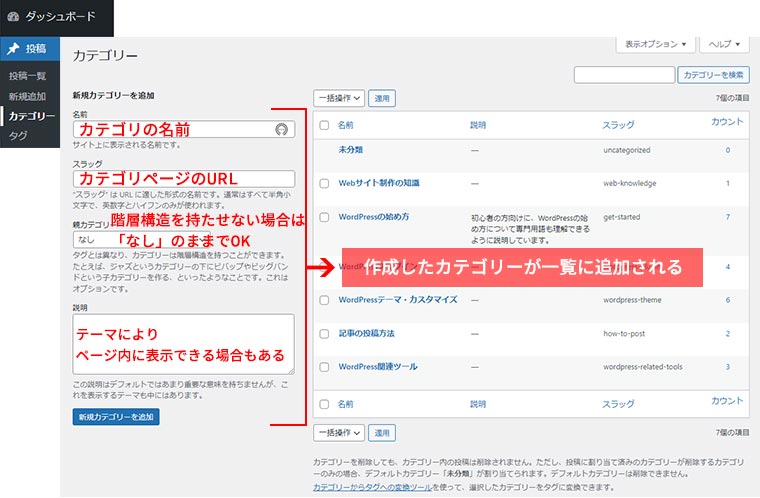The height and width of the screenshot is (498, 760).
Task: Click count 6 for WordPressテーマ・カスタマイズ
Action: (x=728, y=300)
